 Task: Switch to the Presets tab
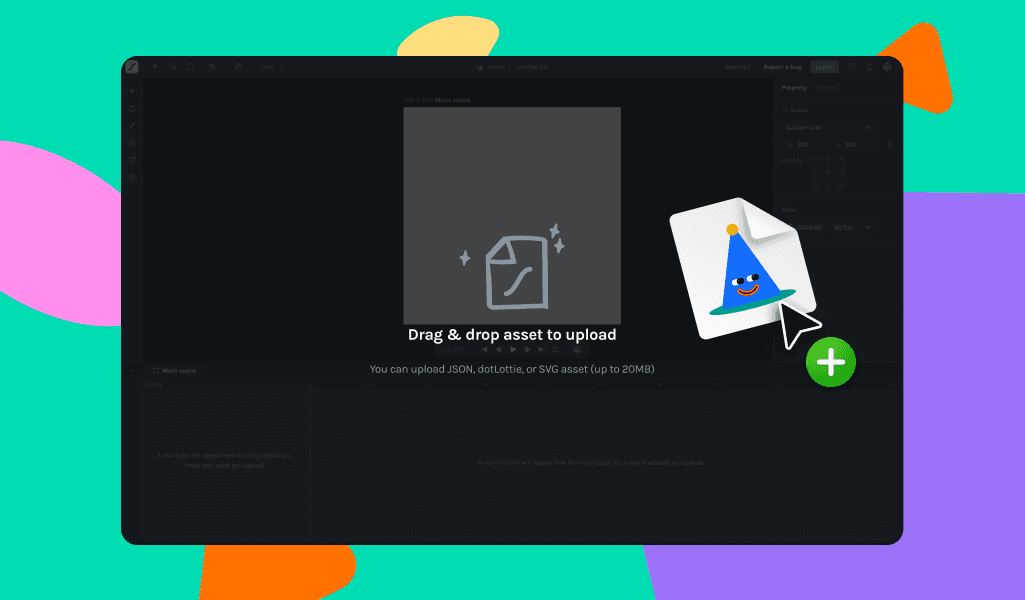pos(825,88)
